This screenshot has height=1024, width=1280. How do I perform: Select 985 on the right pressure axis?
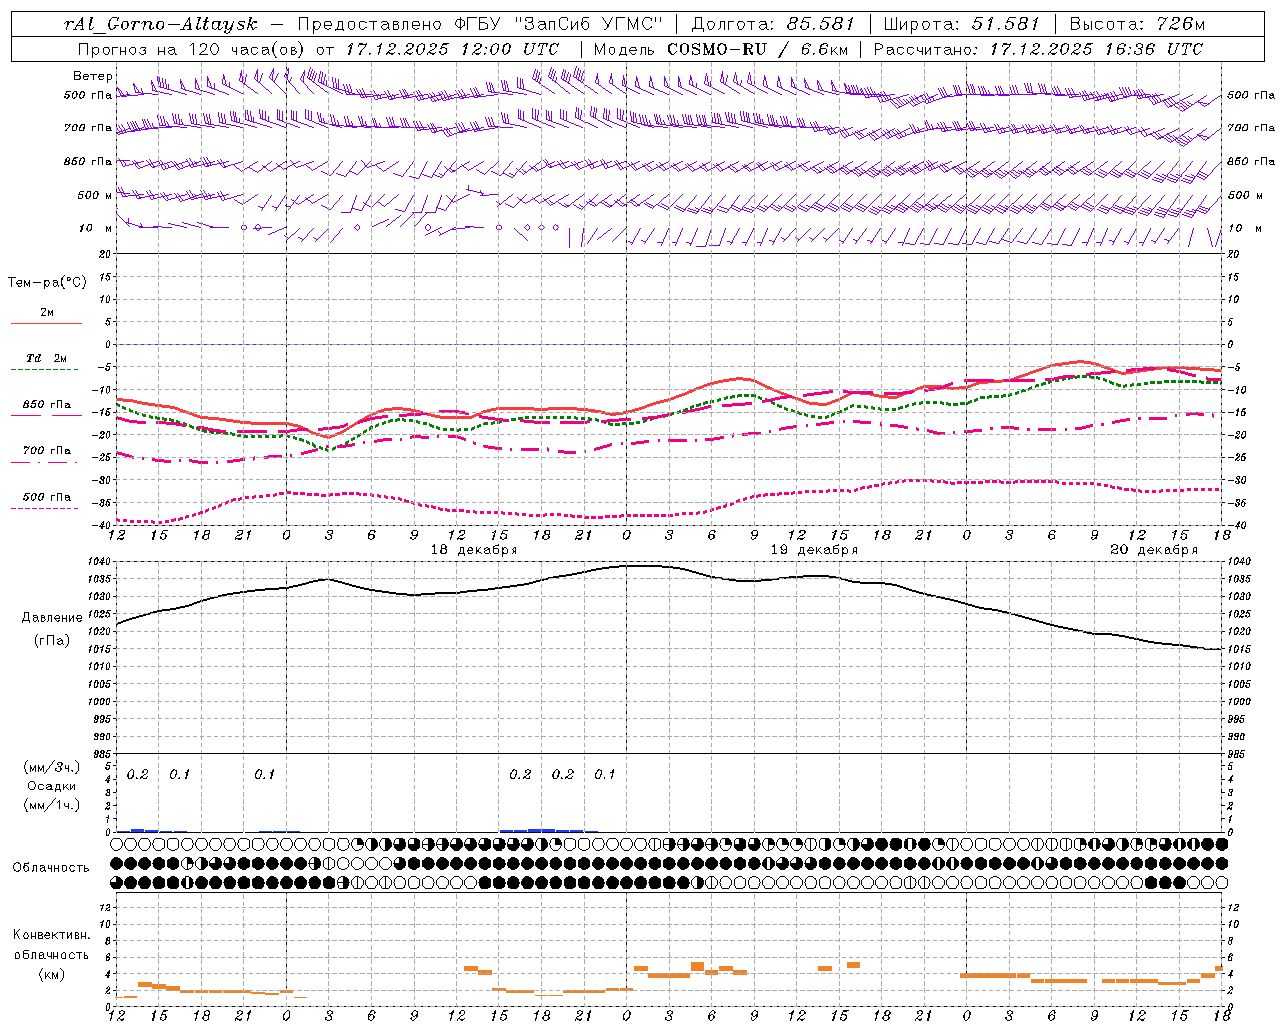[x=1237, y=754]
